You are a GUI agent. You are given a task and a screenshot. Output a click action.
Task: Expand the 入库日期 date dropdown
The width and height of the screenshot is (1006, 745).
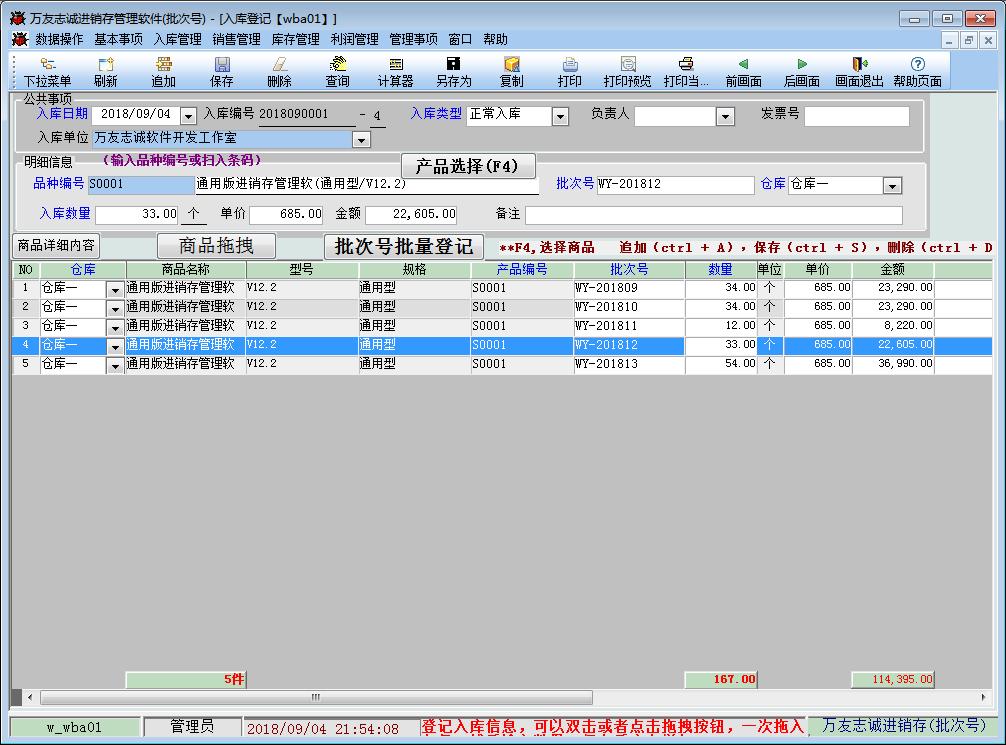[x=188, y=116]
